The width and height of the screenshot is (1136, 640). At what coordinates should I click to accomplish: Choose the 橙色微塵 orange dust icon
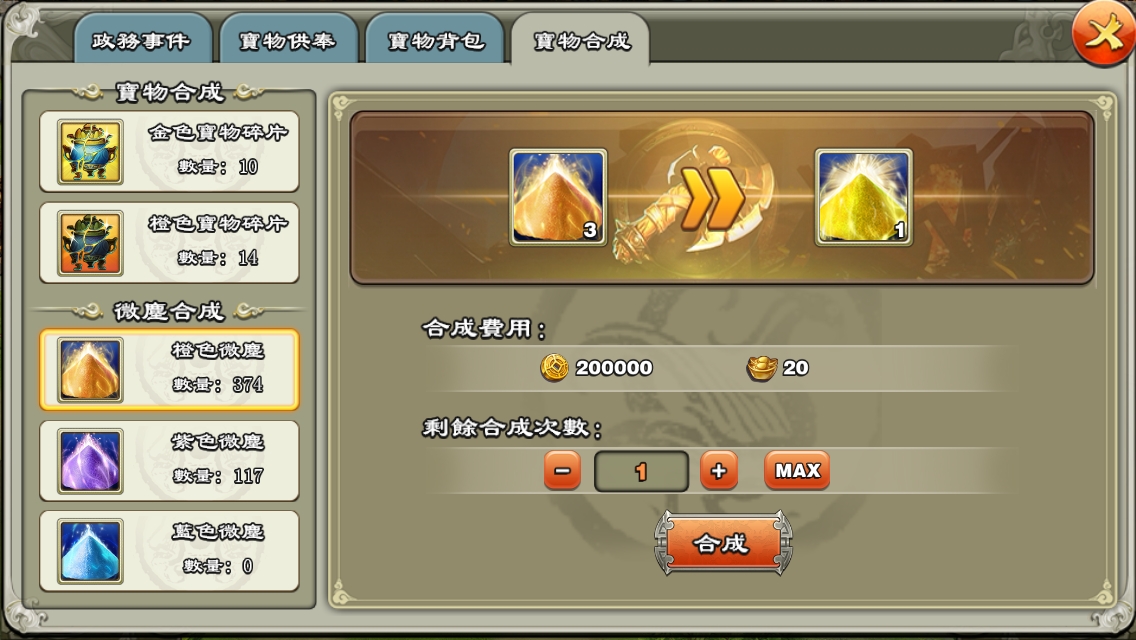90,370
